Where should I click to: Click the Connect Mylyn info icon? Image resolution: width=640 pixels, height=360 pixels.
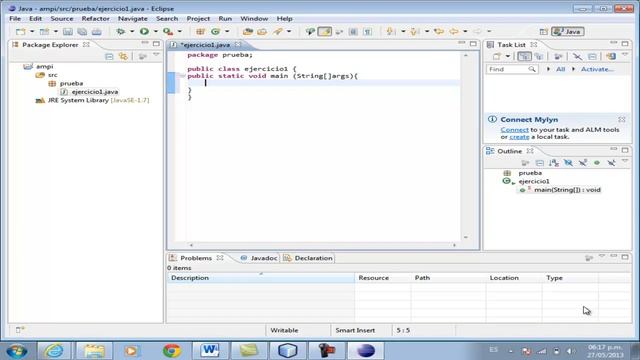[492, 119]
